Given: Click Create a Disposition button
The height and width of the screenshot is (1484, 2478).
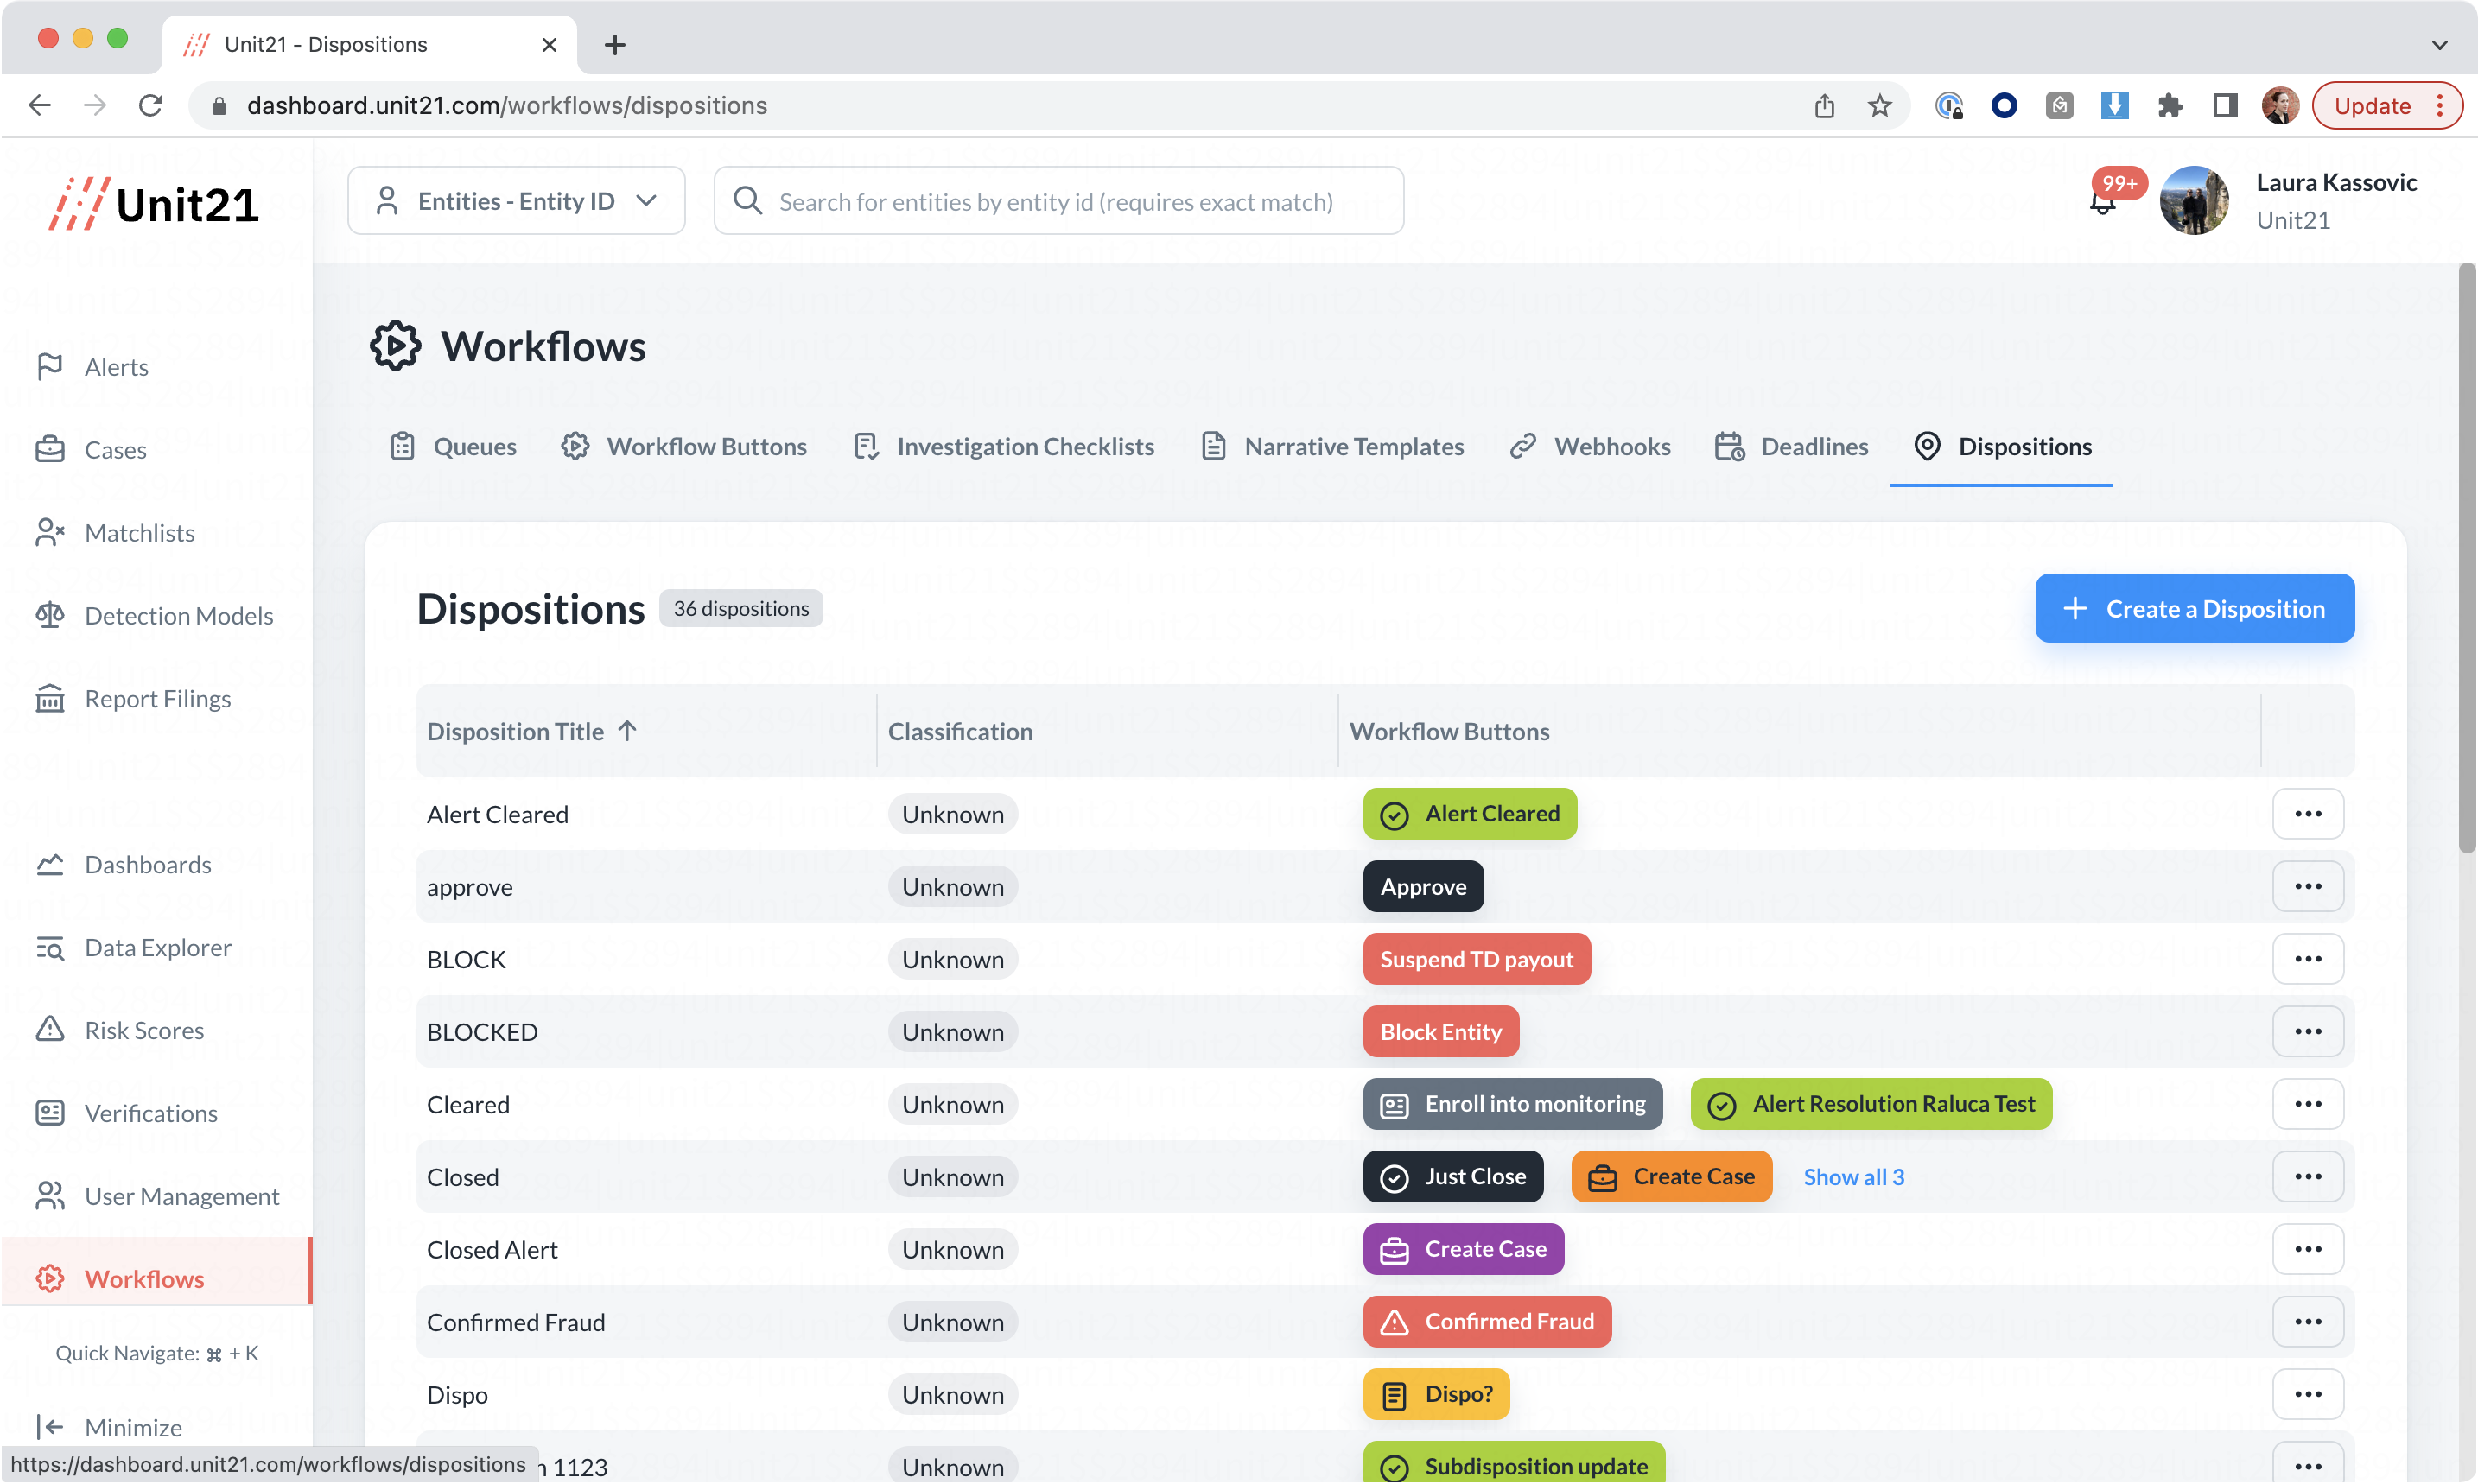Looking at the screenshot, I should 2194,608.
